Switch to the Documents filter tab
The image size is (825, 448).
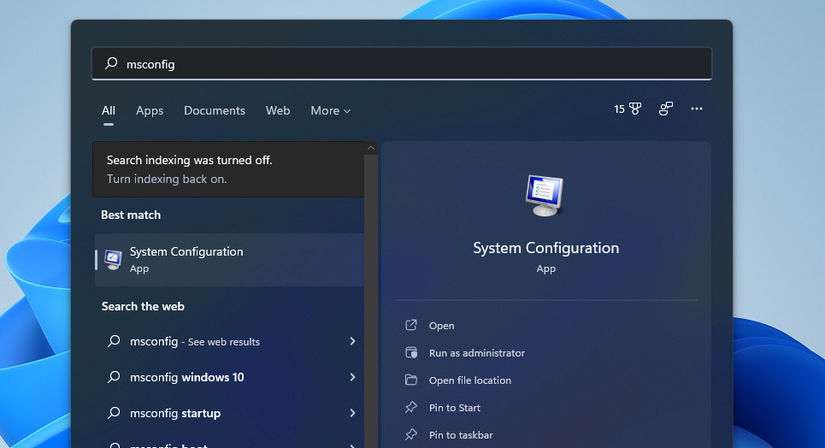point(214,111)
